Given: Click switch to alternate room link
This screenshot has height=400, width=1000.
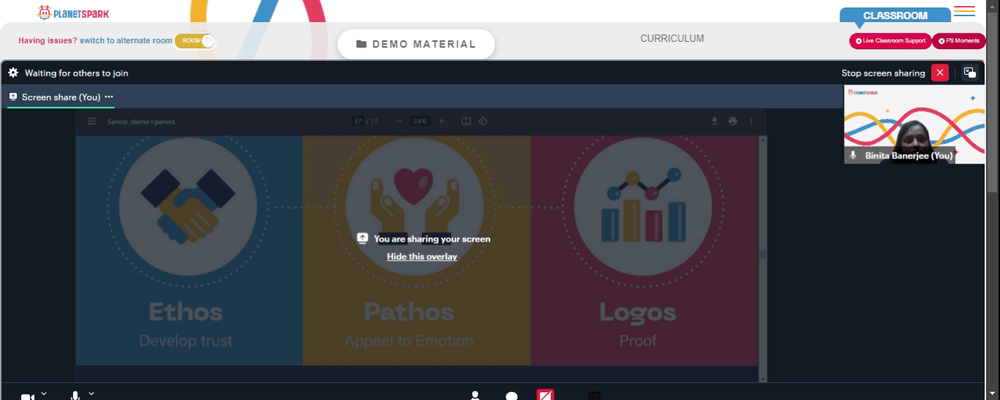Looking at the screenshot, I should pos(126,40).
